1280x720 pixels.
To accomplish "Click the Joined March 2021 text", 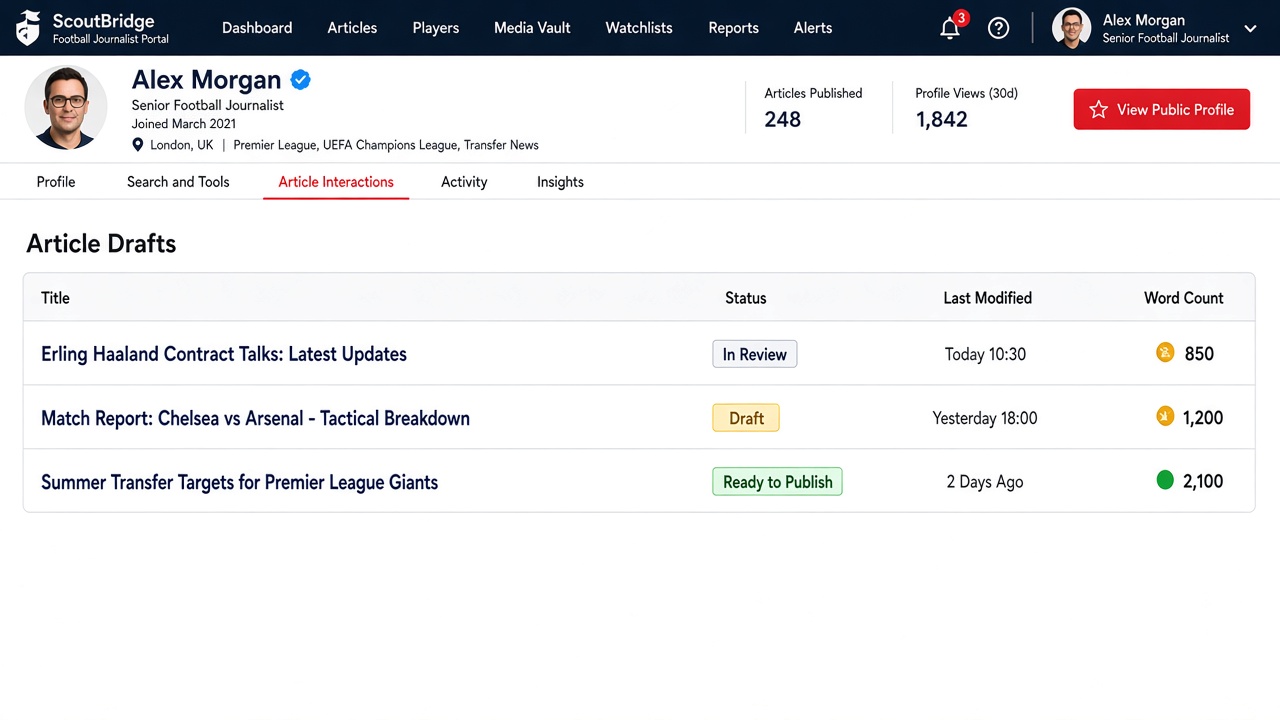I will pyautogui.click(x=184, y=124).
